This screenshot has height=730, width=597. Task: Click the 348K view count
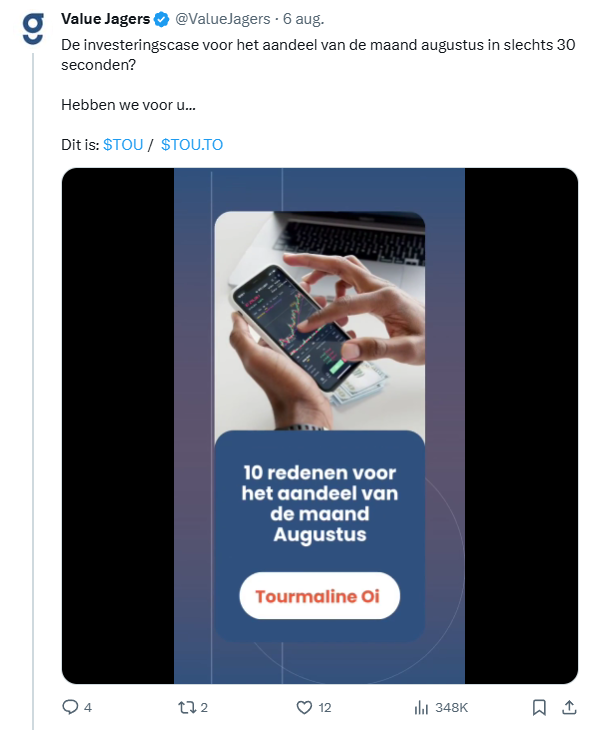click(x=451, y=708)
